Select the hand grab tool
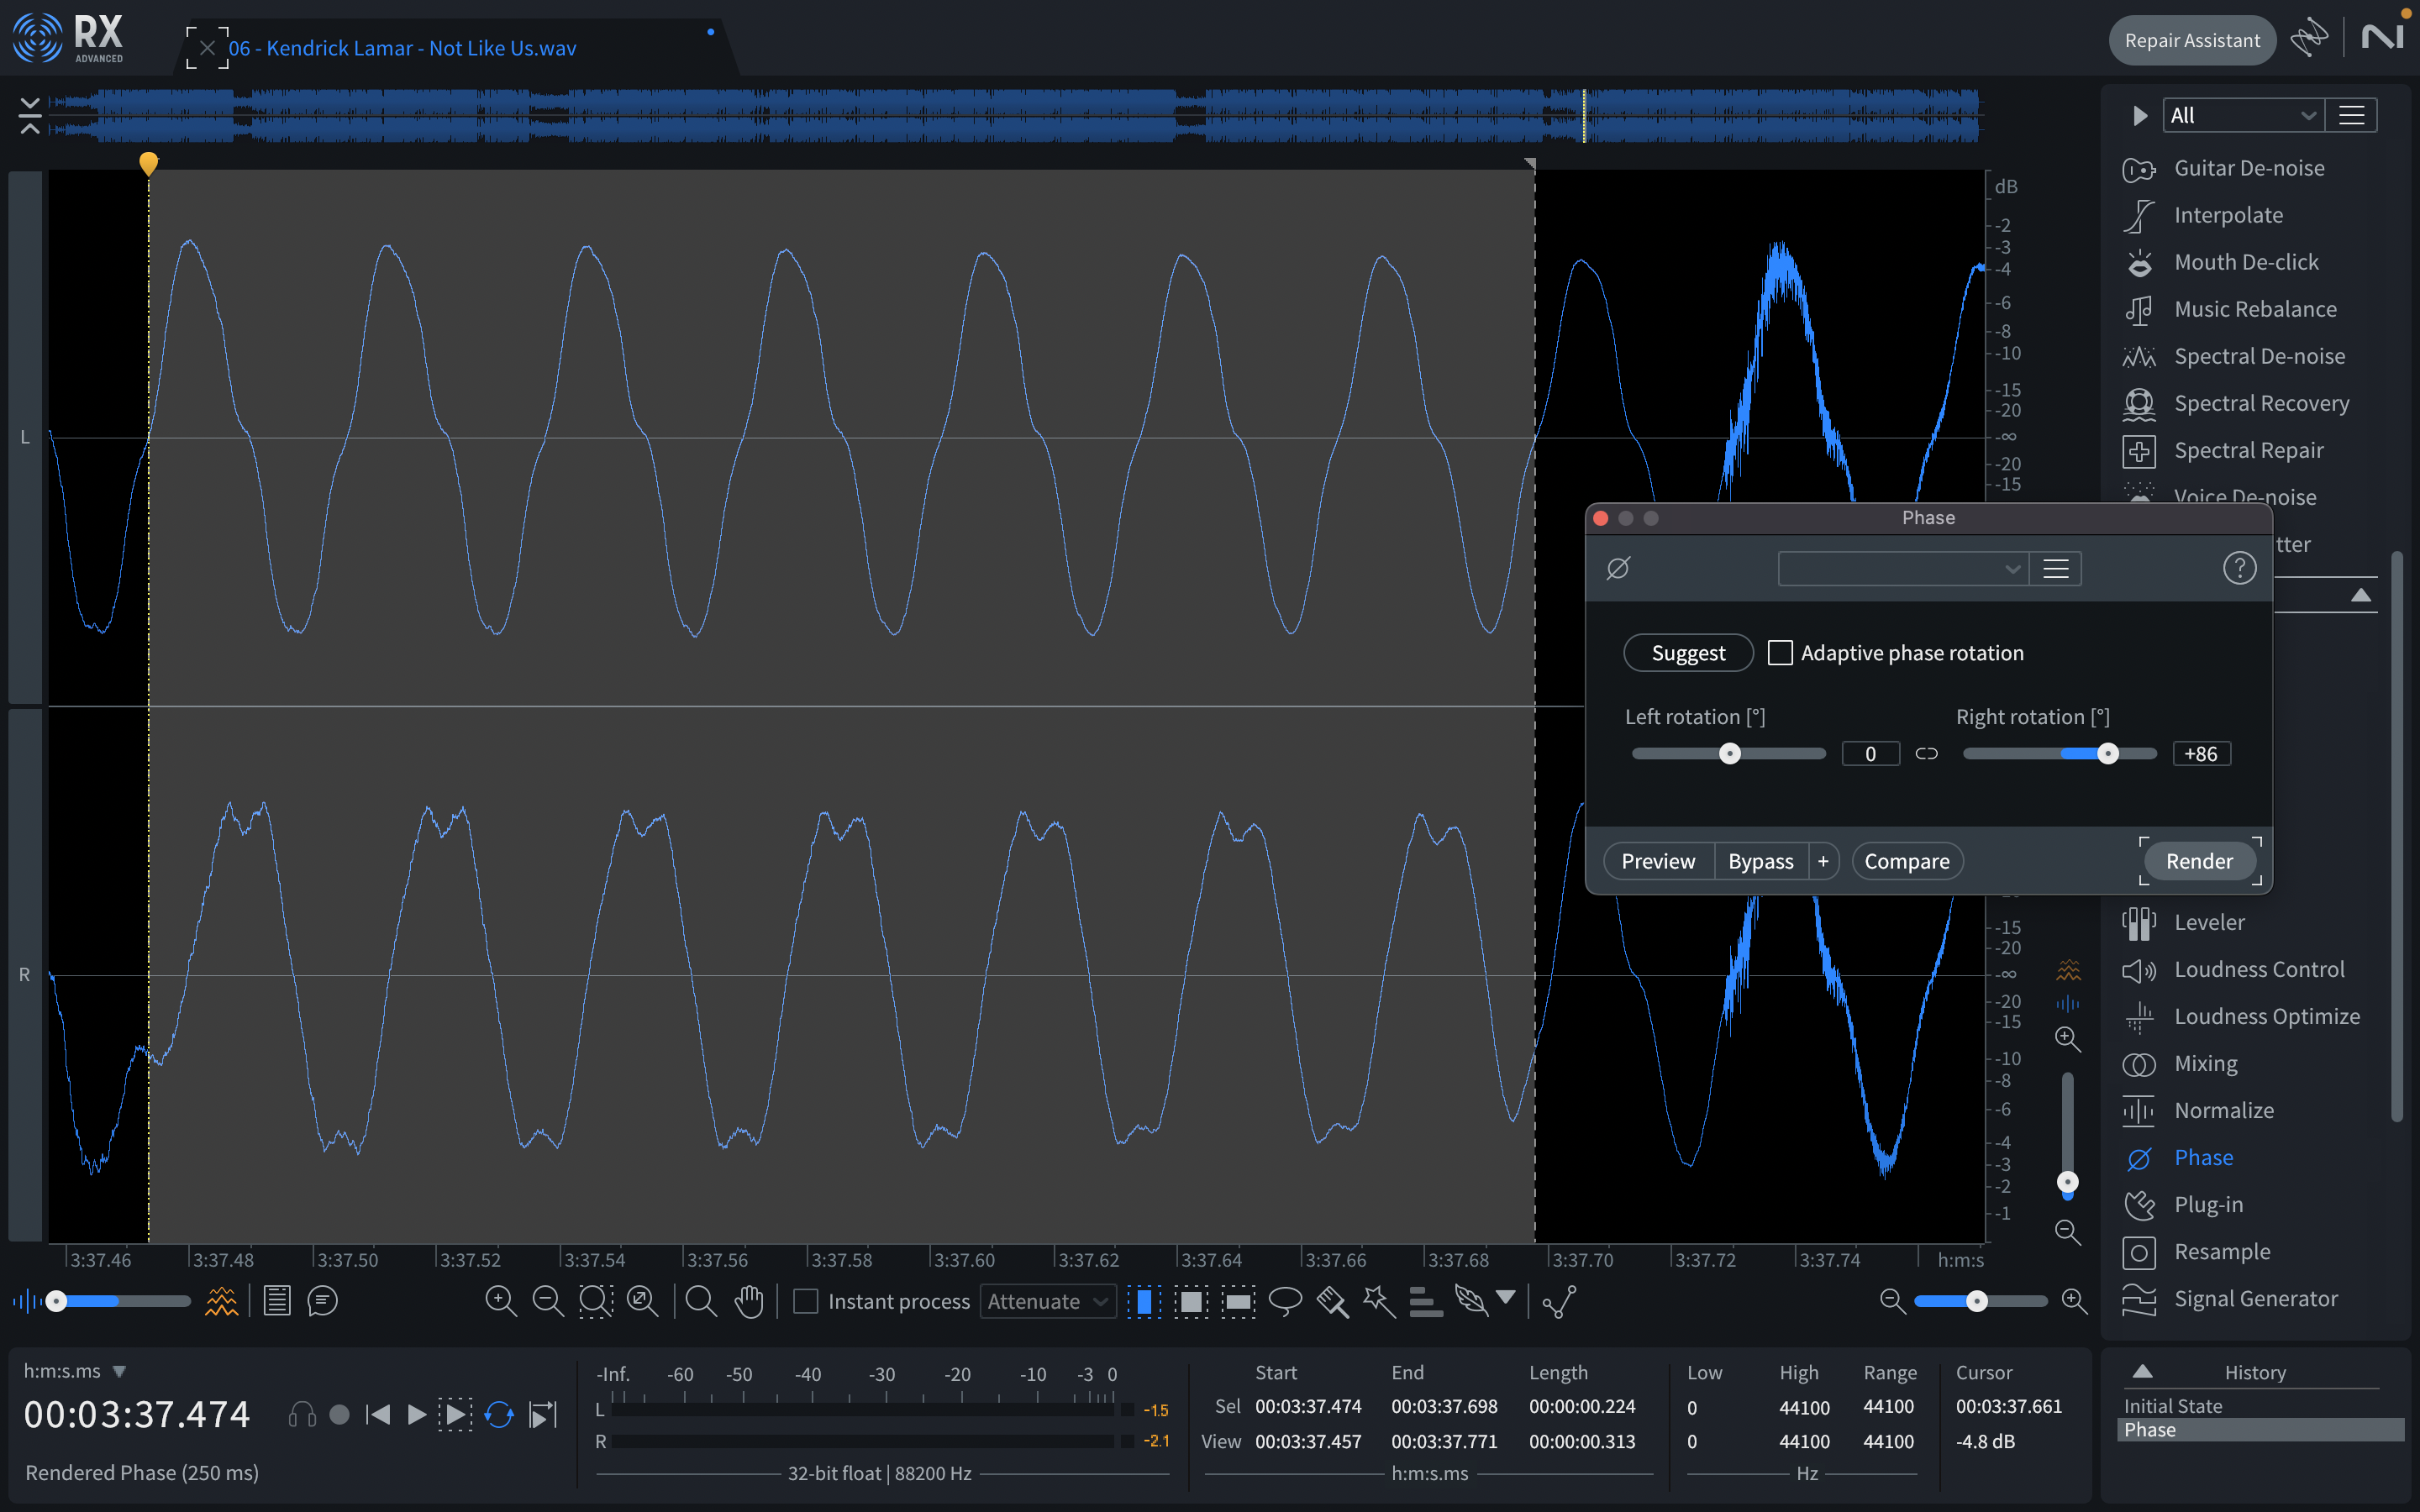Screen dimensions: 2420x1512 pyautogui.click(x=749, y=1301)
